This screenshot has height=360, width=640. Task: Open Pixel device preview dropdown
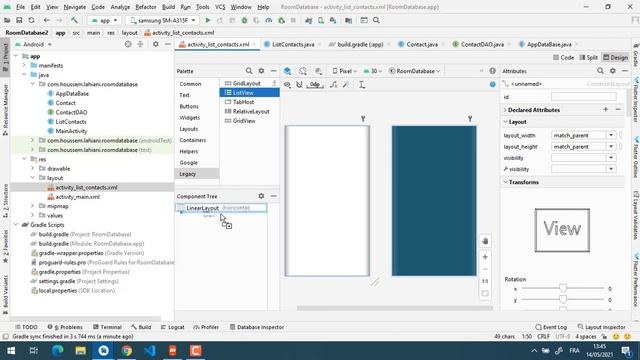[344, 71]
